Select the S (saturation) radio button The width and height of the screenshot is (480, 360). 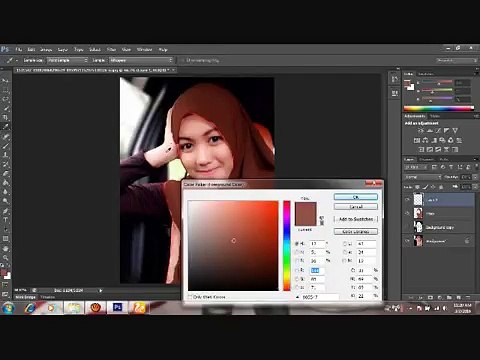click(297, 252)
